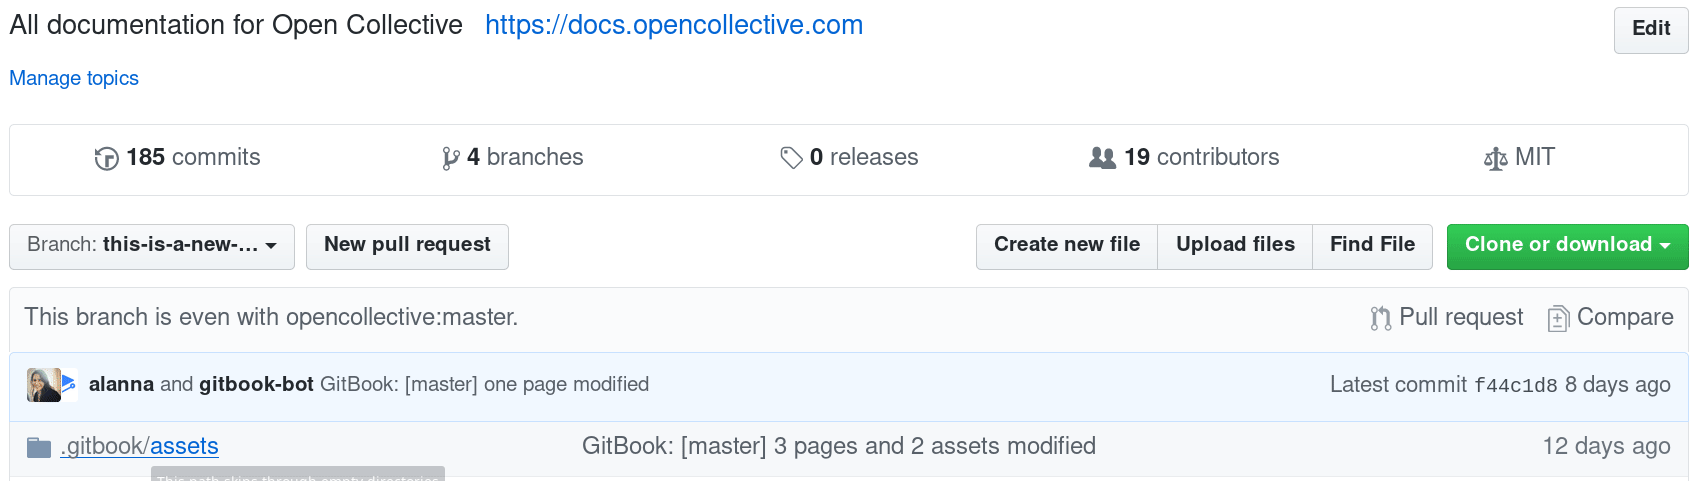Image resolution: width=1701 pixels, height=481 pixels.
Task: Open the latest commit hash f44c1d8
Action: coord(1515,385)
